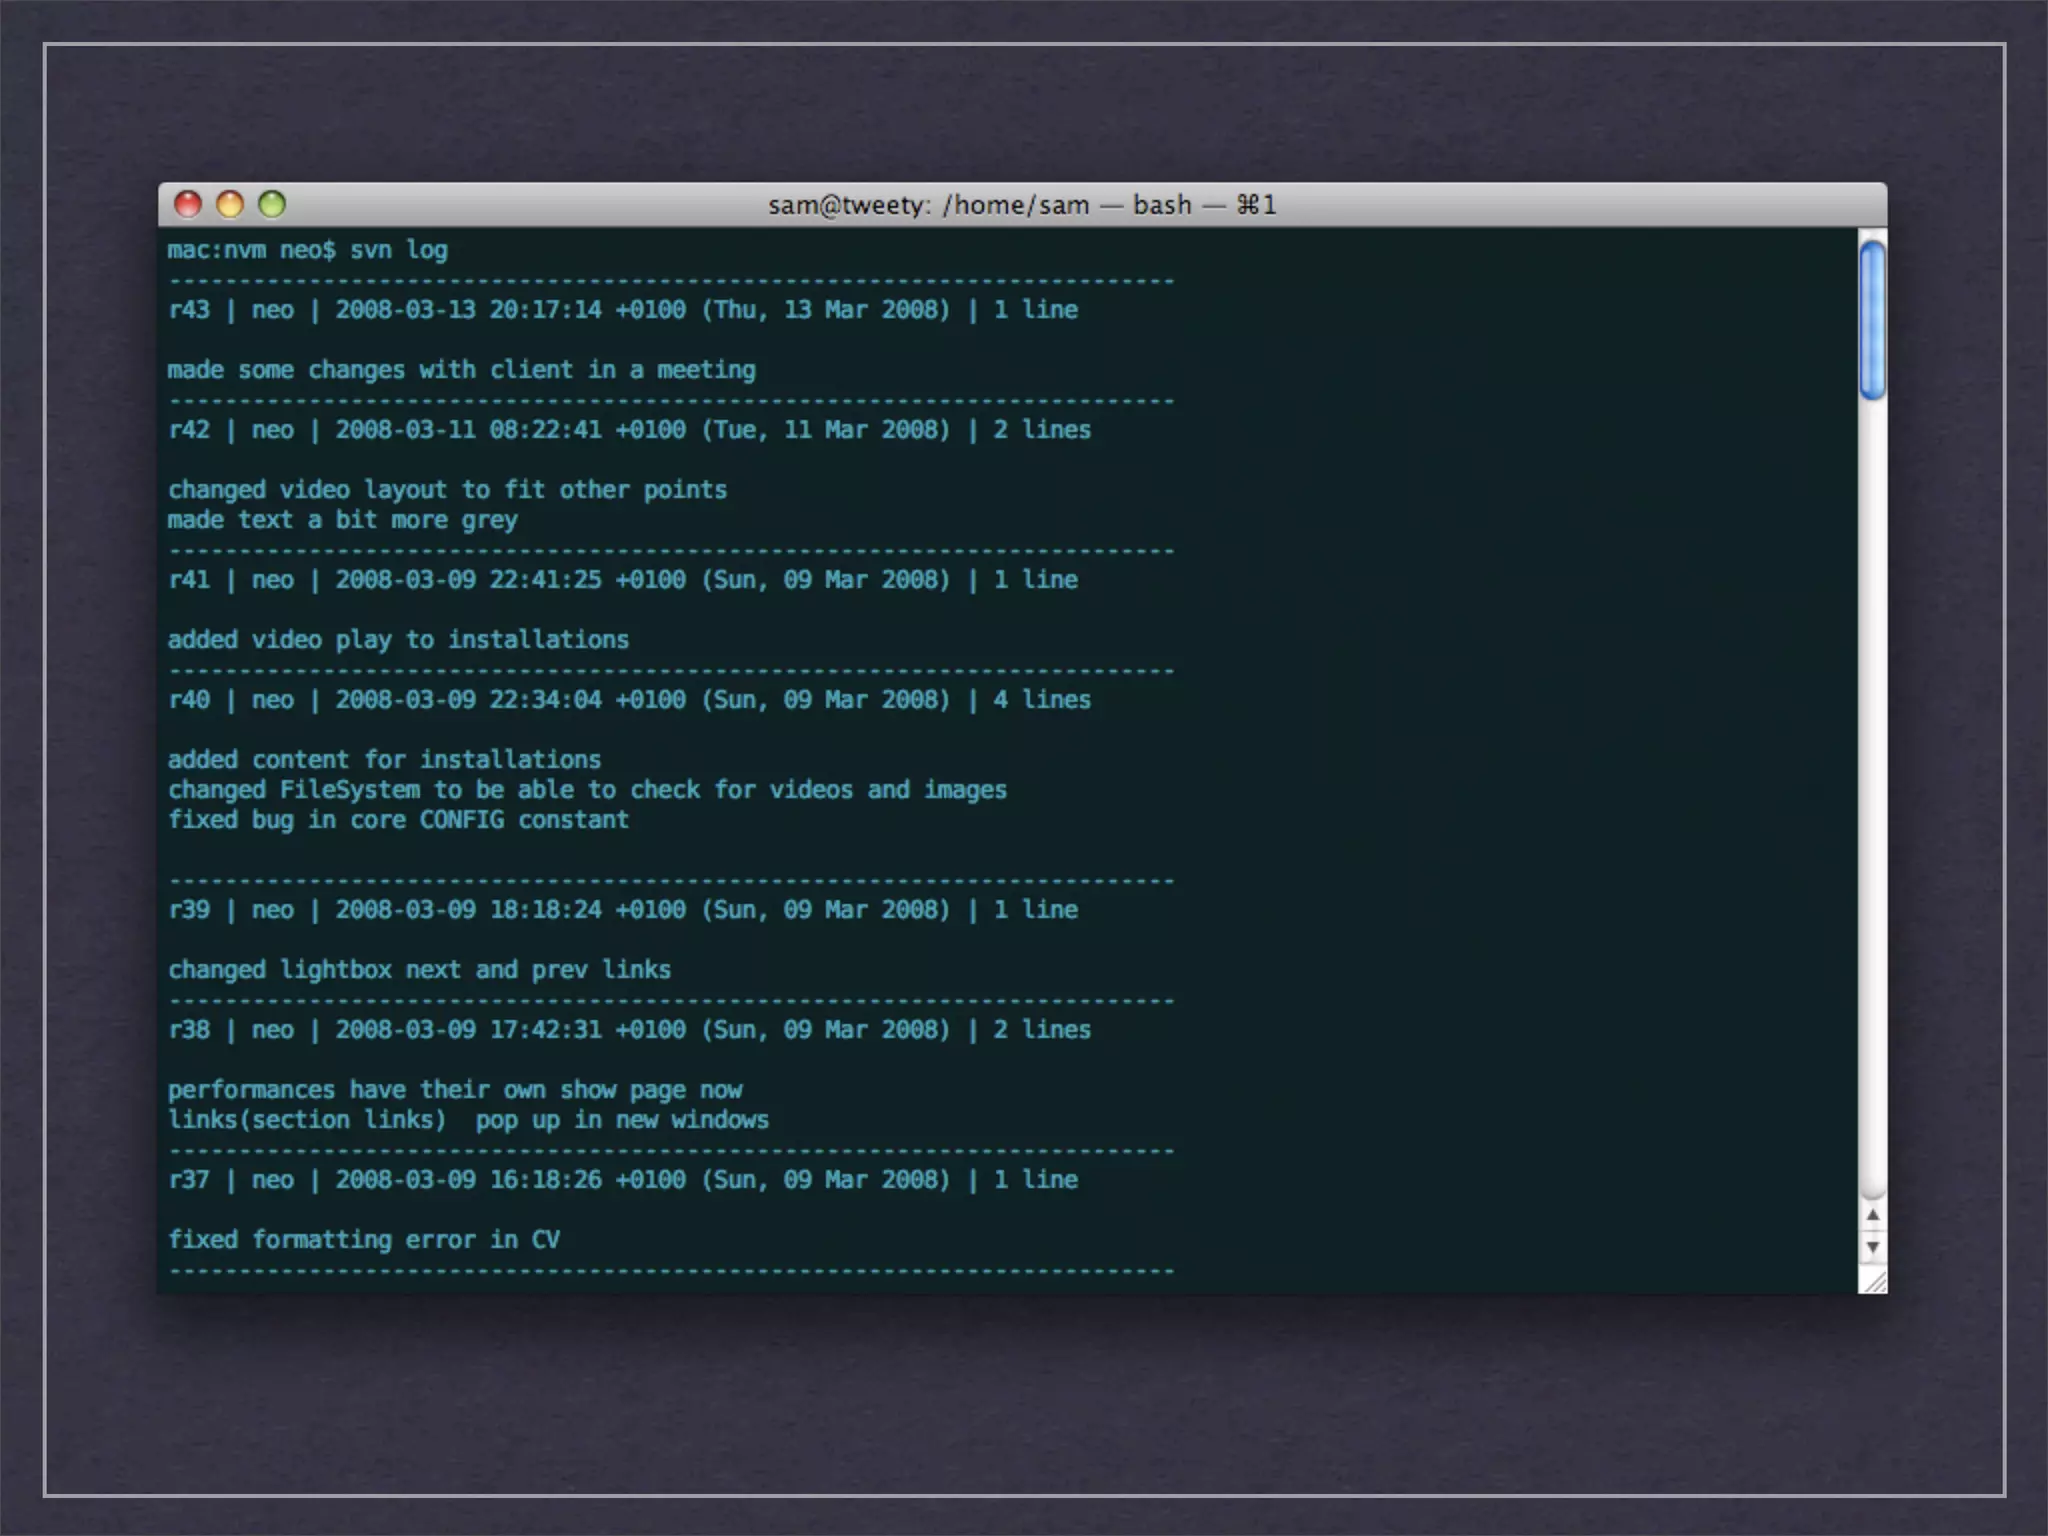Image resolution: width=2048 pixels, height=1536 pixels.
Task: Click the terminal window title text
Action: pos(1021,205)
